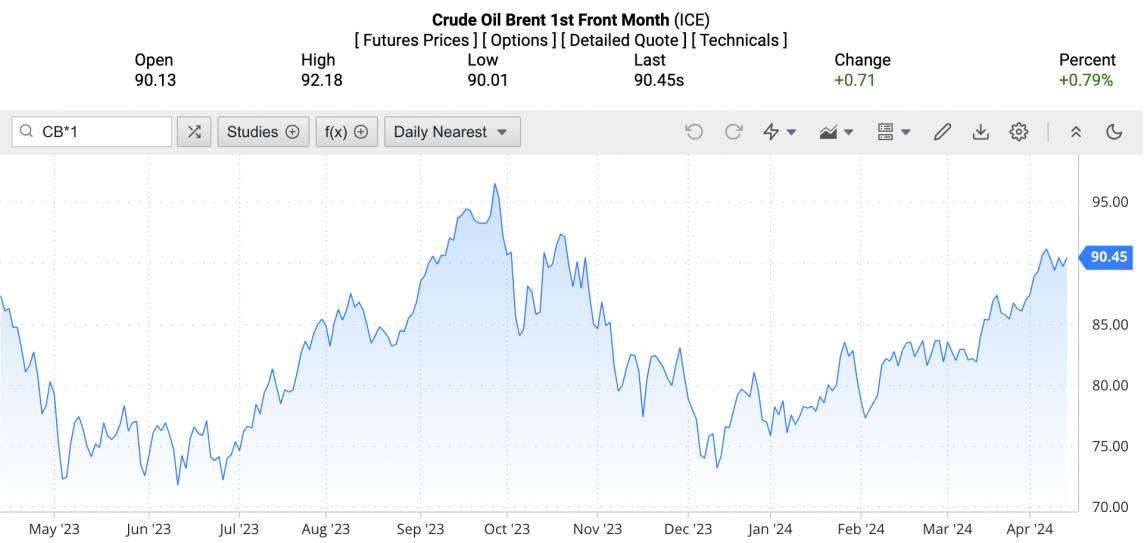
Task: Click the 90.45 price label on axis
Action: pyautogui.click(x=1108, y=257)
